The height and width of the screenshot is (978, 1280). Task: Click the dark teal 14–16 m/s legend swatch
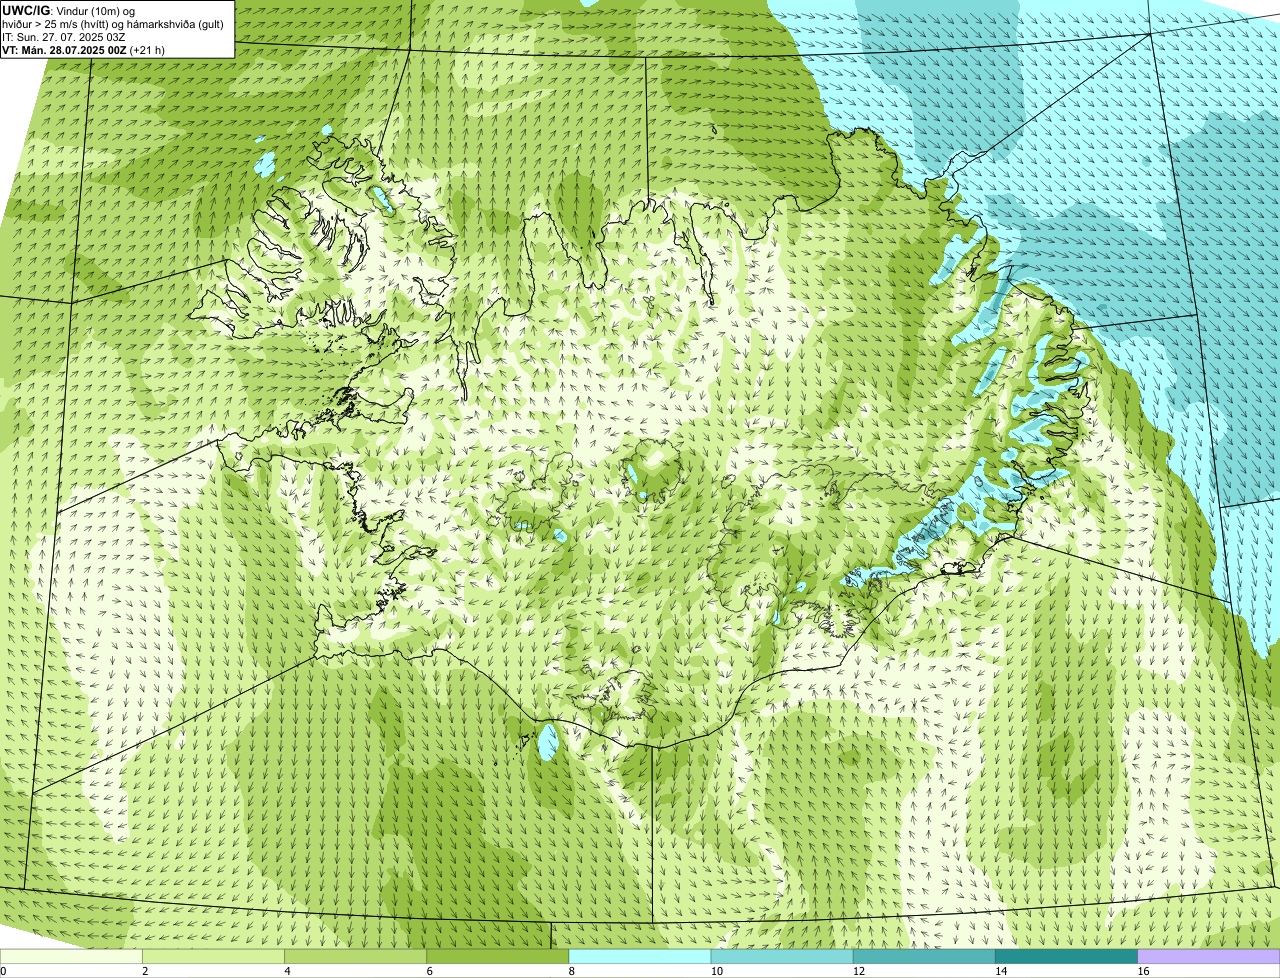pyautogui.click(x=1067, y=957)
